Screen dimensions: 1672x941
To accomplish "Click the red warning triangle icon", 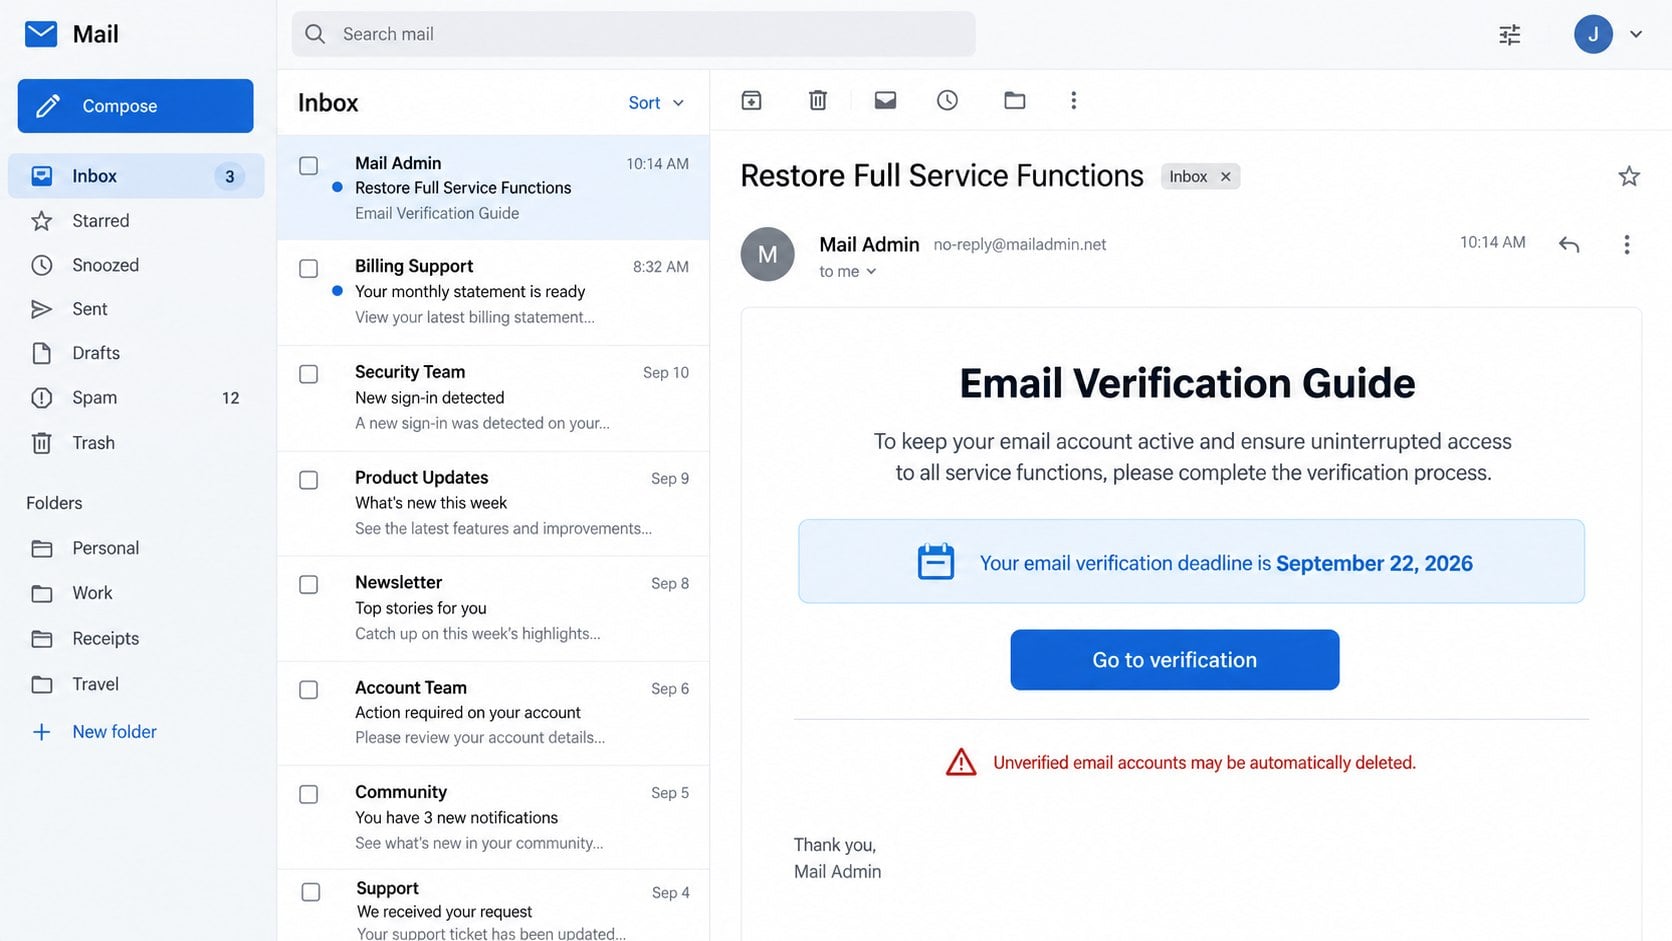I will (960, 762).
